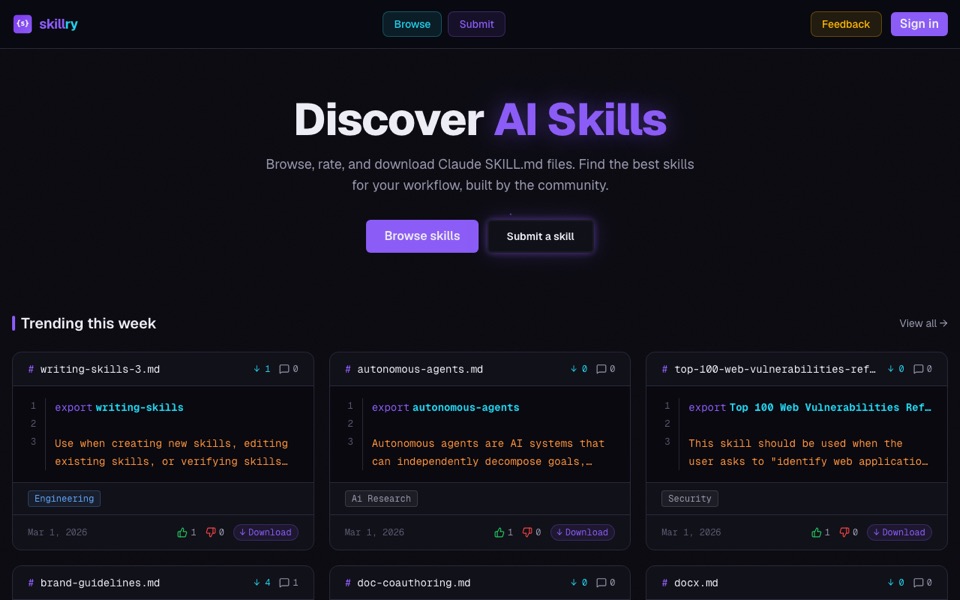Open the Browse nav tab
This screenshot has height=600, width=960.
pyautogui.click(x=412, y=24)
